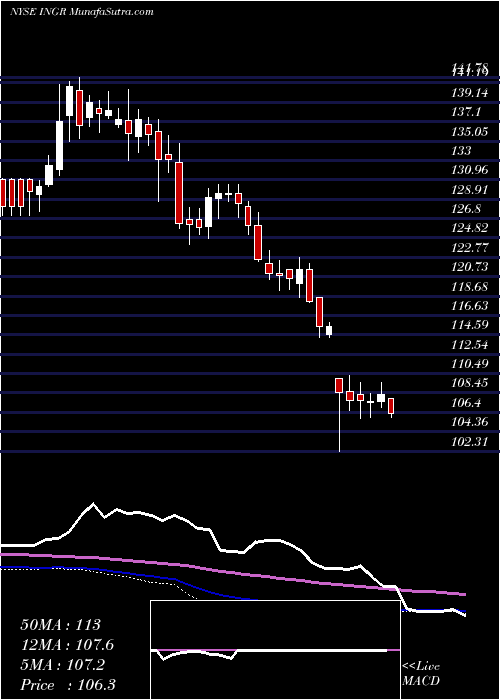Screen dimensions: 500x700
Task: Click the 135.05 price axis label
Action: point(469,132)
